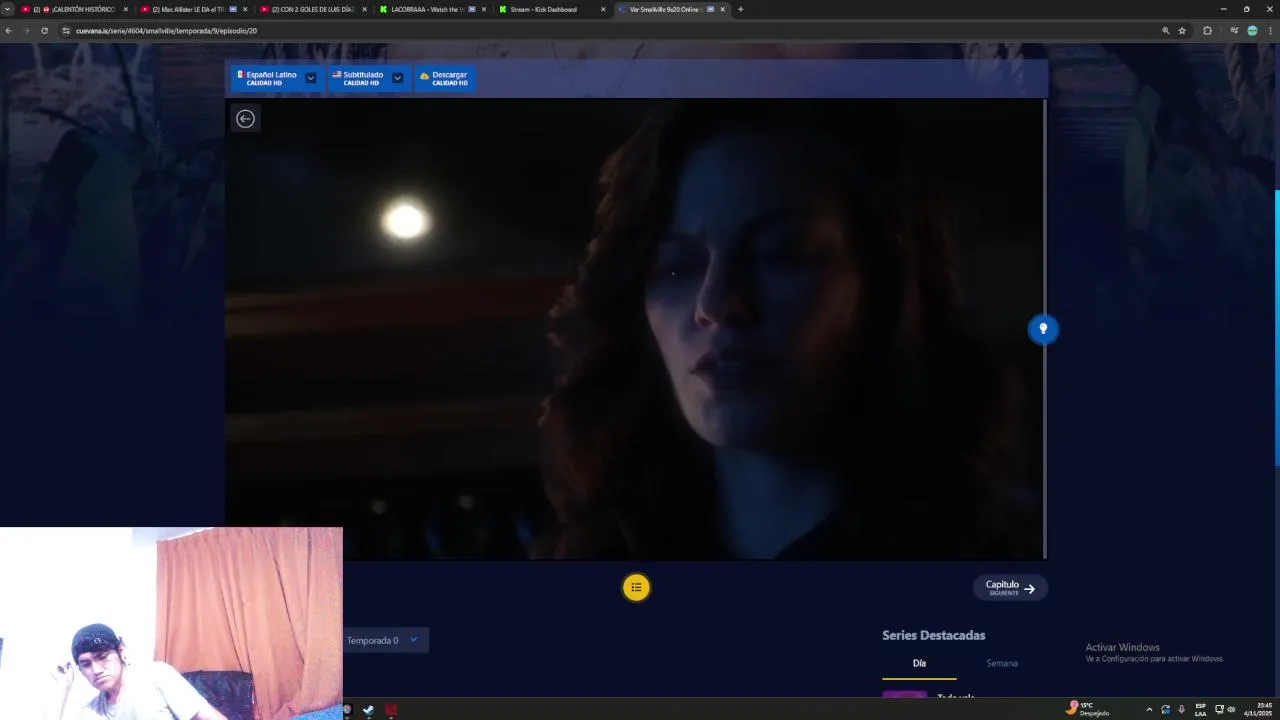
Task: Open the ESP LAA language indicator
Action: click(1200, 709)
